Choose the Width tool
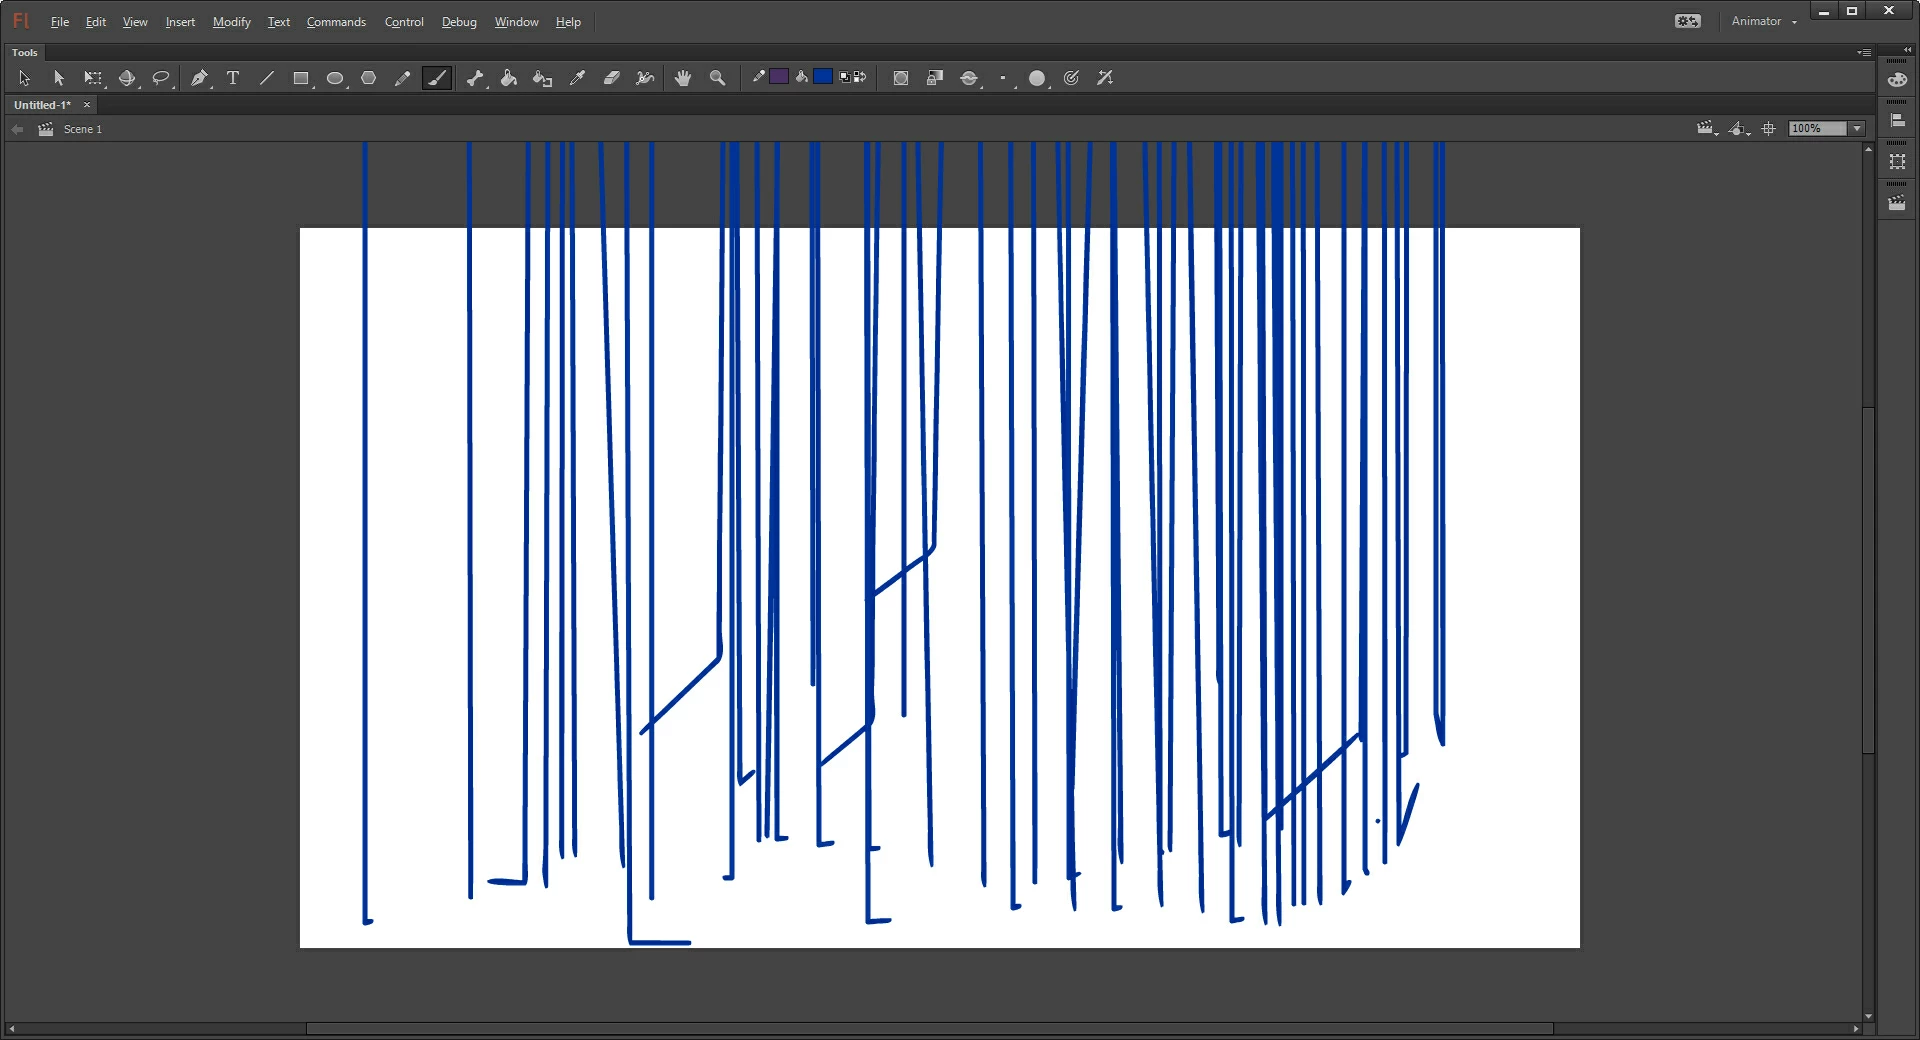 [646, 78]
